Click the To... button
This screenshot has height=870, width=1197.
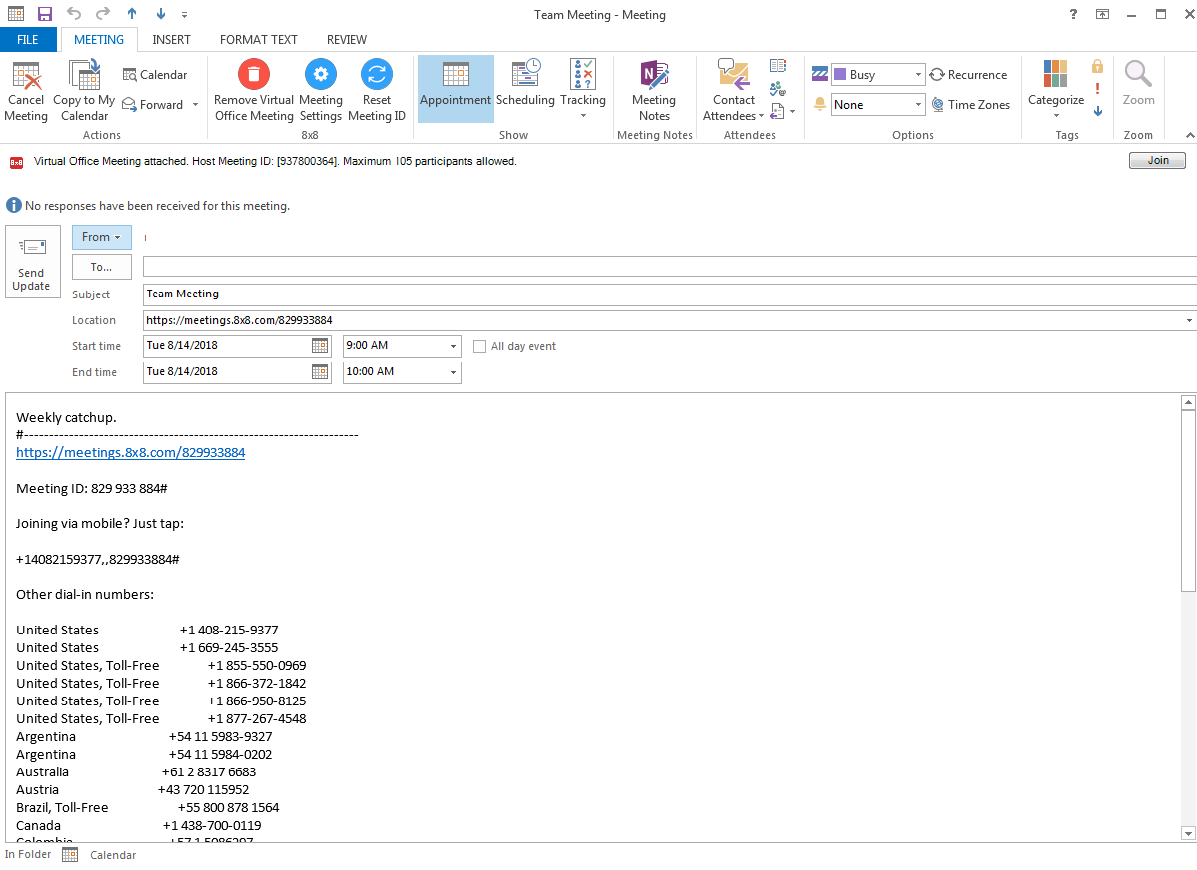click(102, 267)
